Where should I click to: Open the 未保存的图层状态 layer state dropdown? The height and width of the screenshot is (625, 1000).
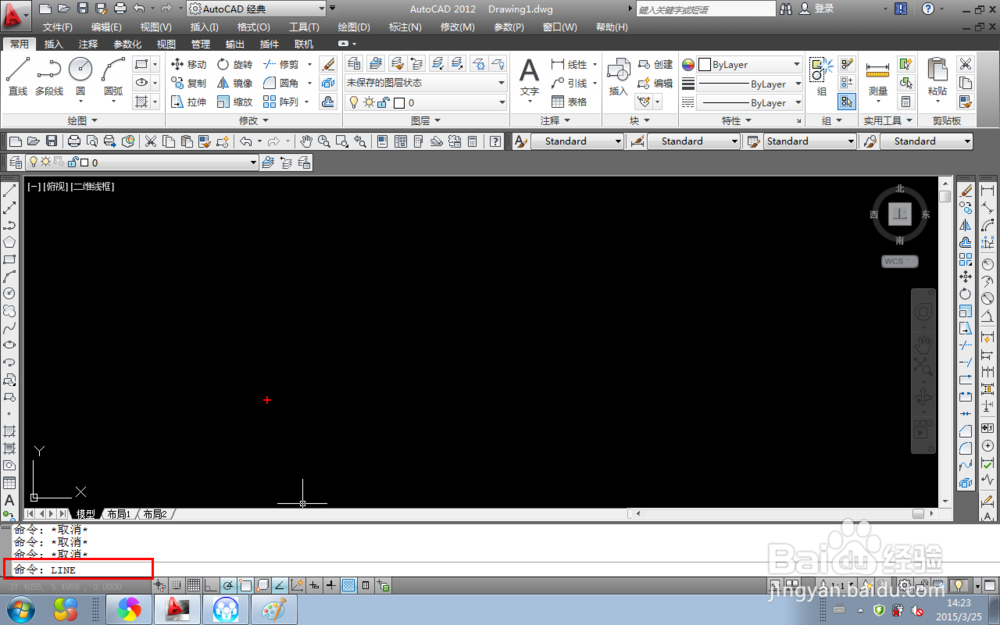pyautogui.click(x=425, y=83)
